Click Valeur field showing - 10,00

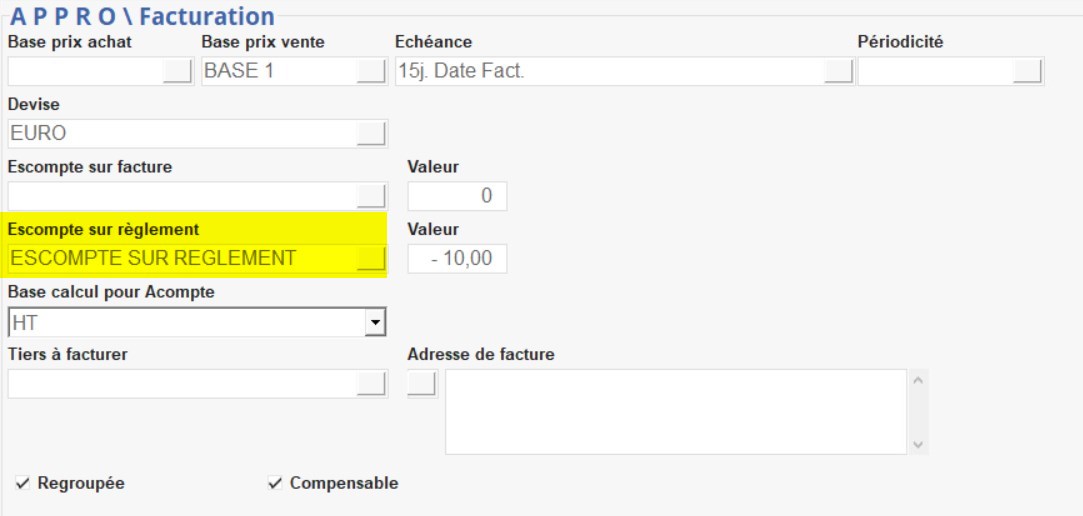pyautogui.click(x=457, y=259)
